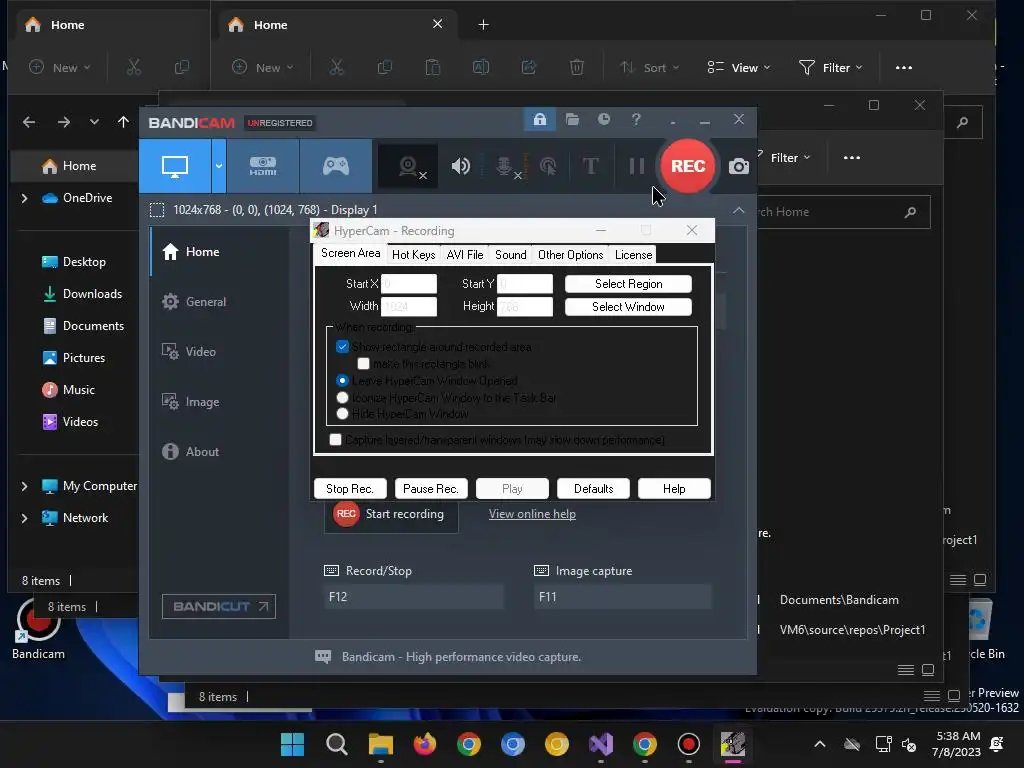Open About in Bandicam sidebar
Image resolution: width=1024 pixels, height=768 pixels.
click(202, 452)
